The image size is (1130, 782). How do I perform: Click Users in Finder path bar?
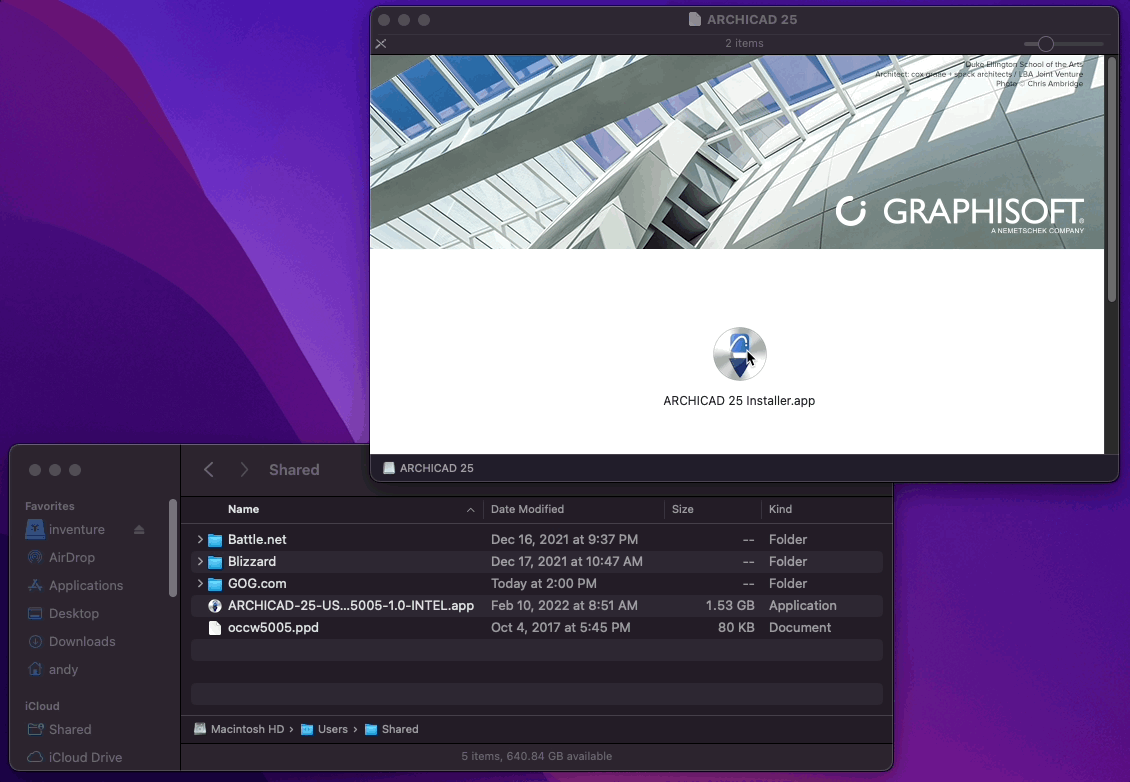coord(324,729)
